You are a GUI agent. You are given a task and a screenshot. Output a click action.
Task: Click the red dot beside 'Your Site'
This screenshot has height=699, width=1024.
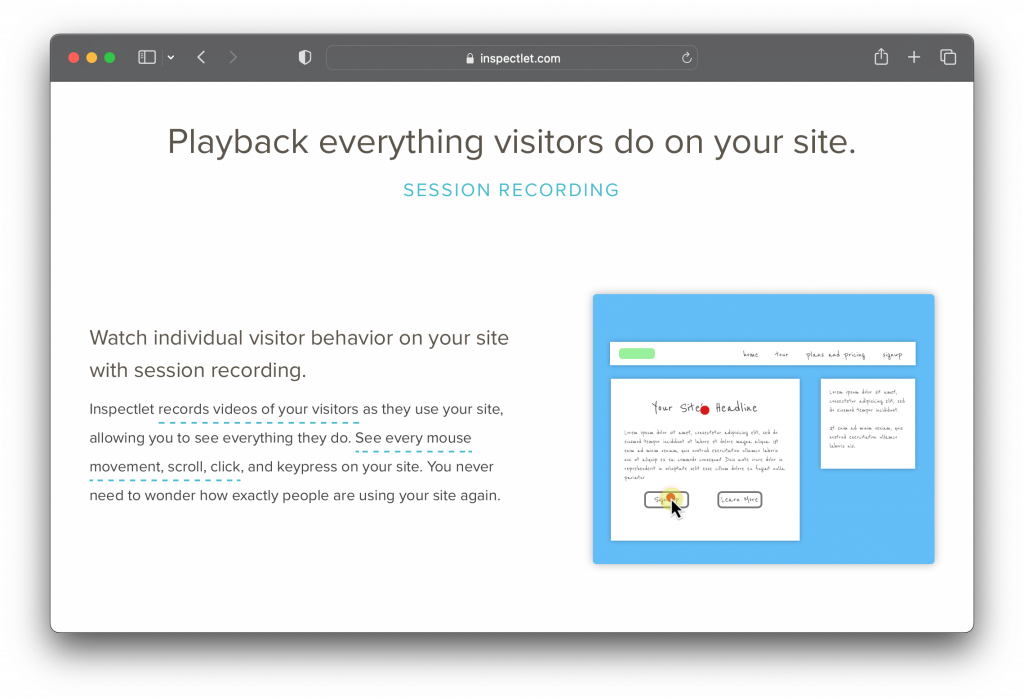pyautogui.click(x=705, y=410)
